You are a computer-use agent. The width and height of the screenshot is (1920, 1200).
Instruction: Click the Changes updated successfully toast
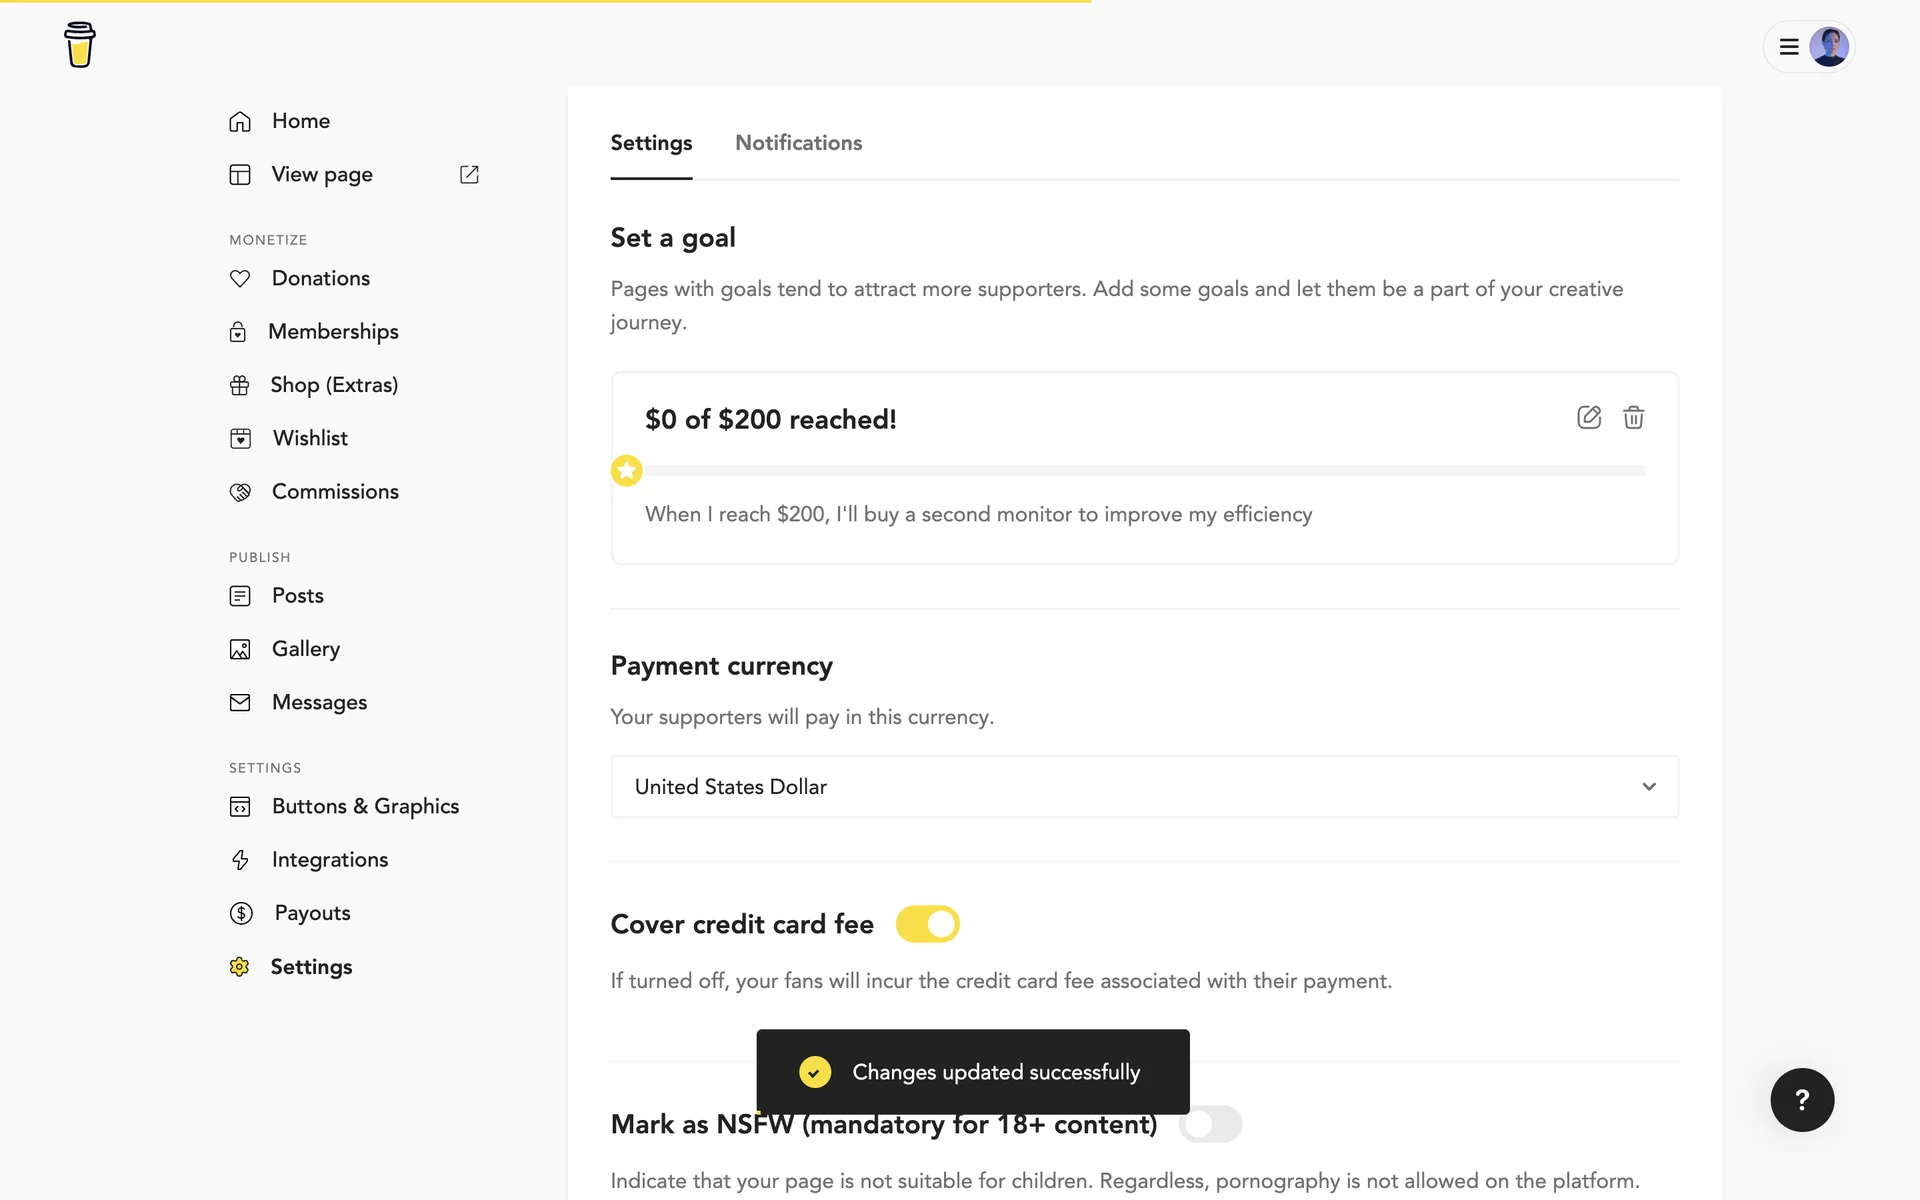pyautogui.click(x=972, y=1072)
